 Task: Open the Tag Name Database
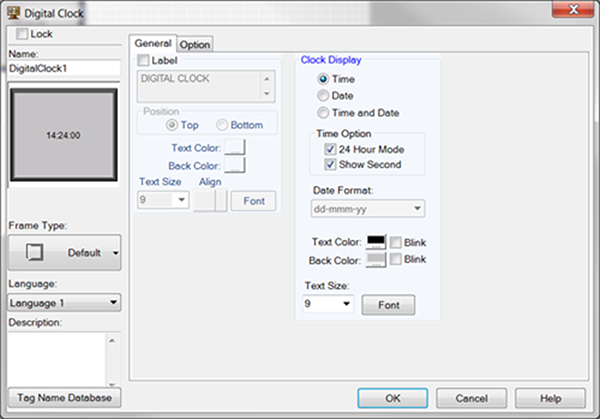(64, 398)
